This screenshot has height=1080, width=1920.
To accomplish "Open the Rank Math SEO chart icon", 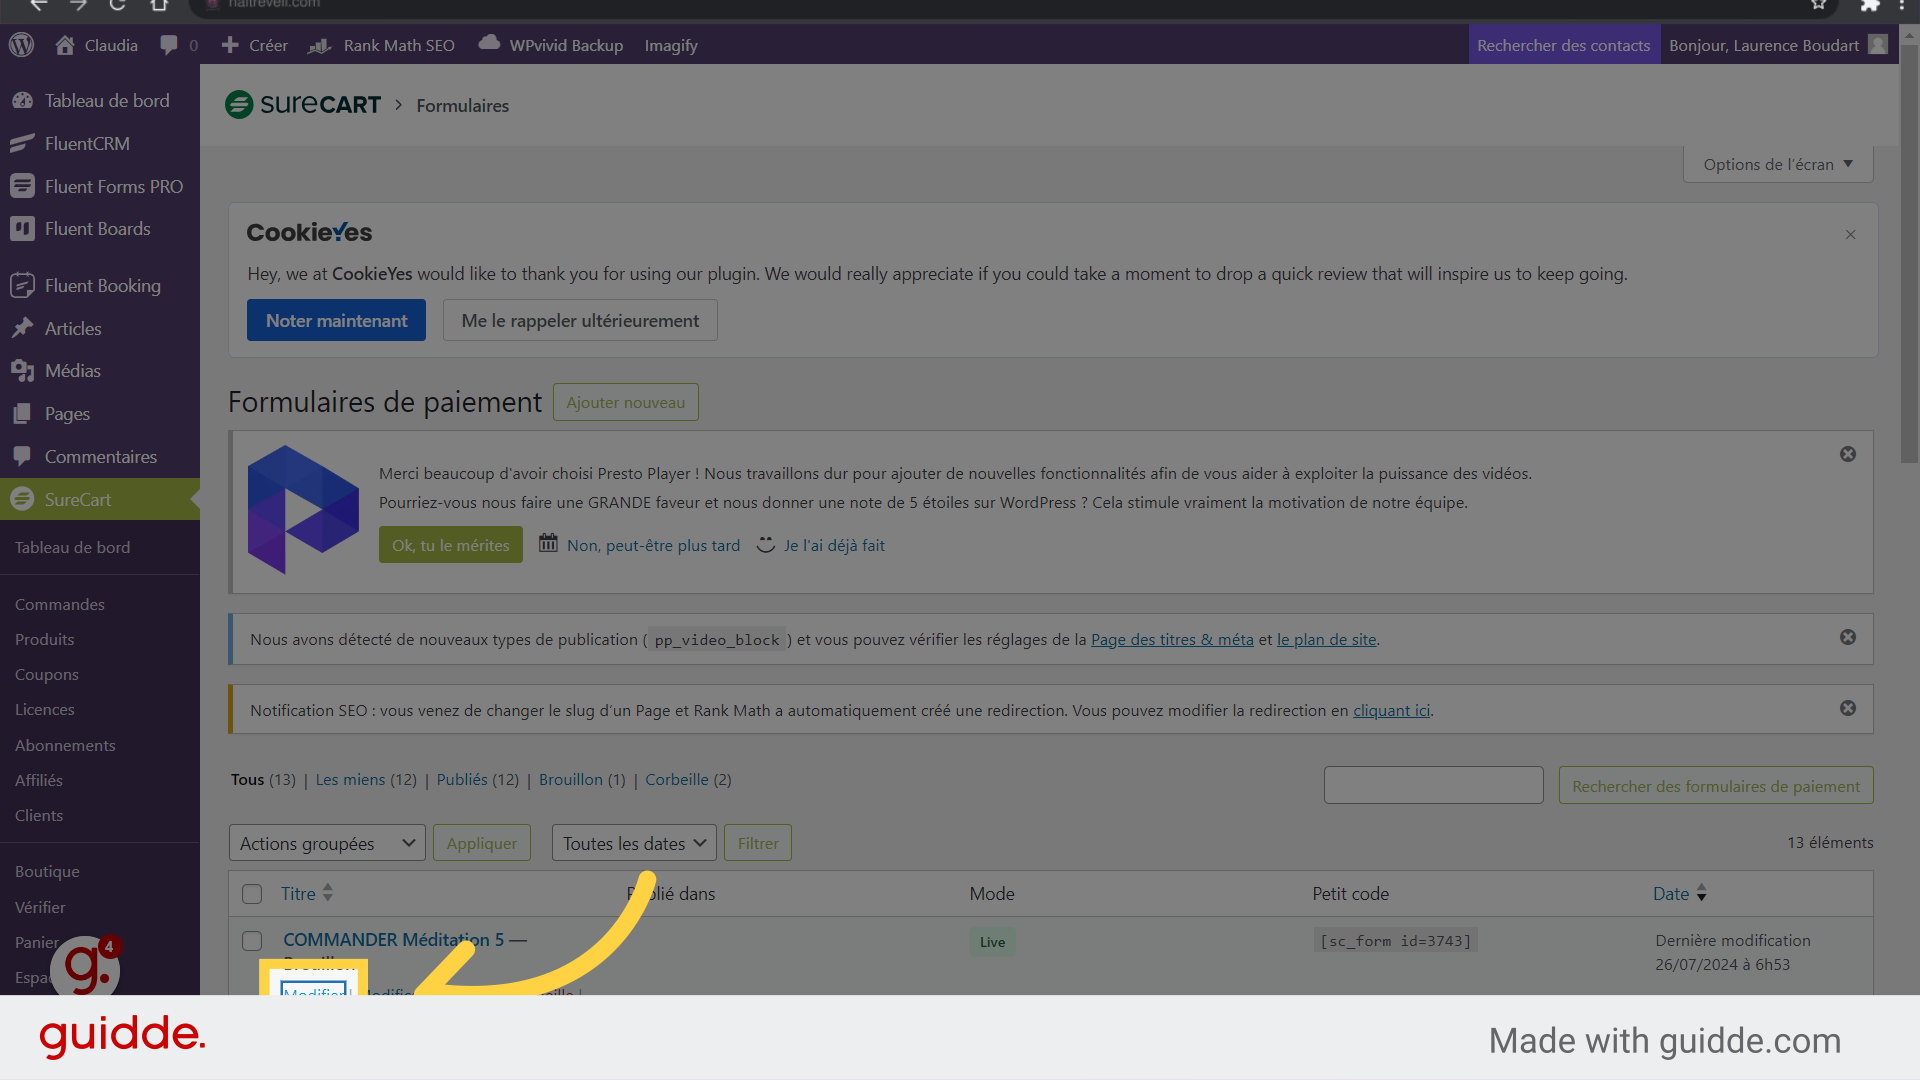I will [320, 45].
